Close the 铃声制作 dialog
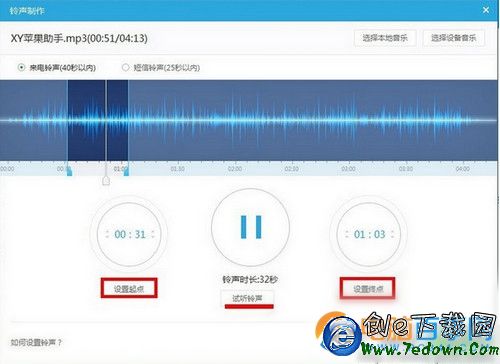 coord(486,10)
